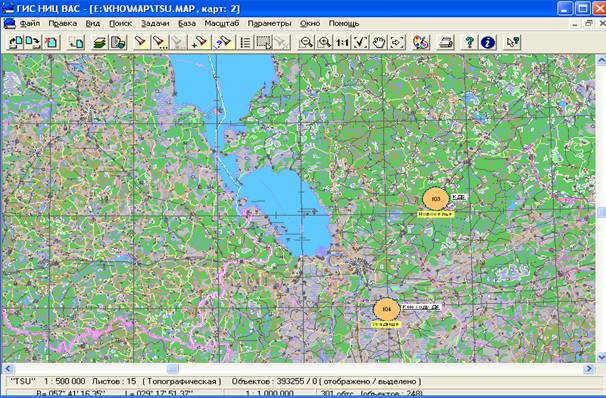Click the vertical scrollbar up arrow
This screenshot has height=398, width=606.
tap(601, 60)
